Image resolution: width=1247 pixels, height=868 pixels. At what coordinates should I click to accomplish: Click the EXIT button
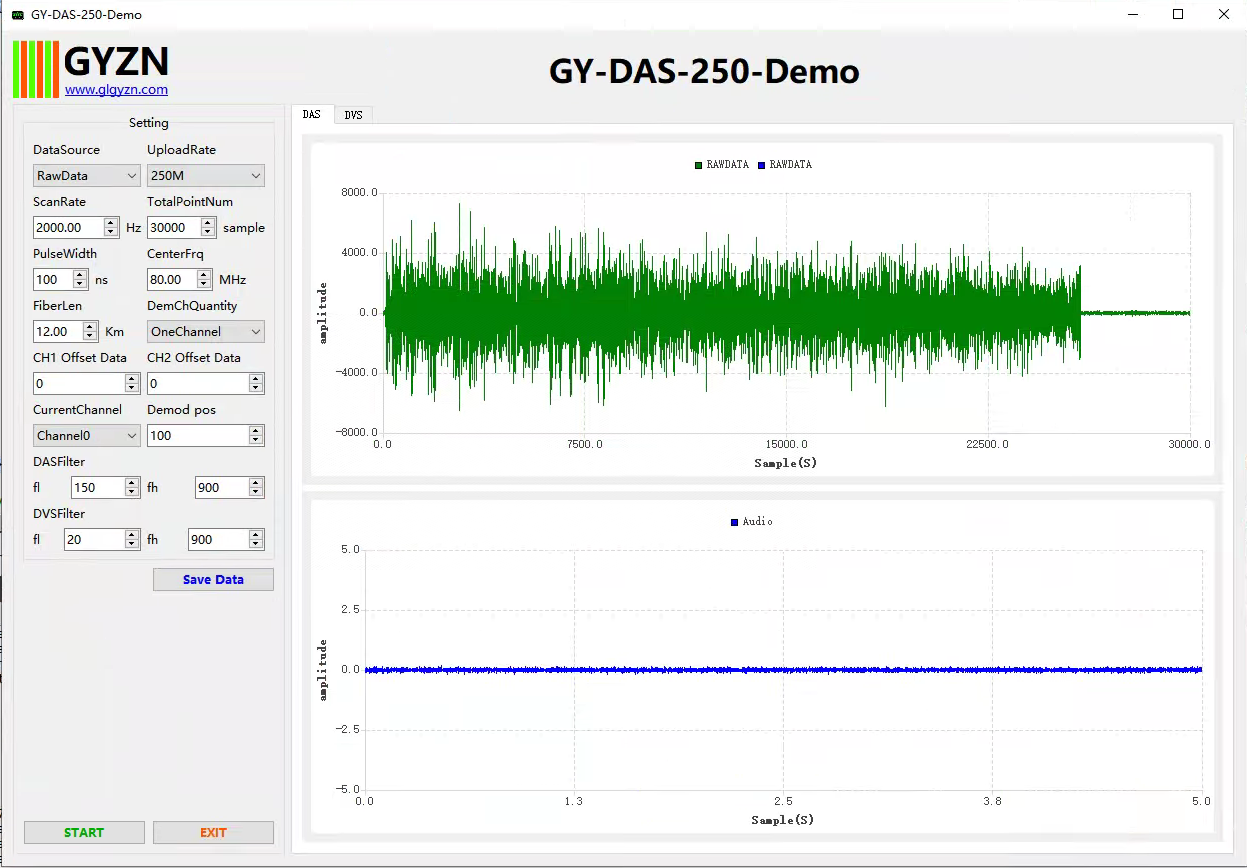213,833
